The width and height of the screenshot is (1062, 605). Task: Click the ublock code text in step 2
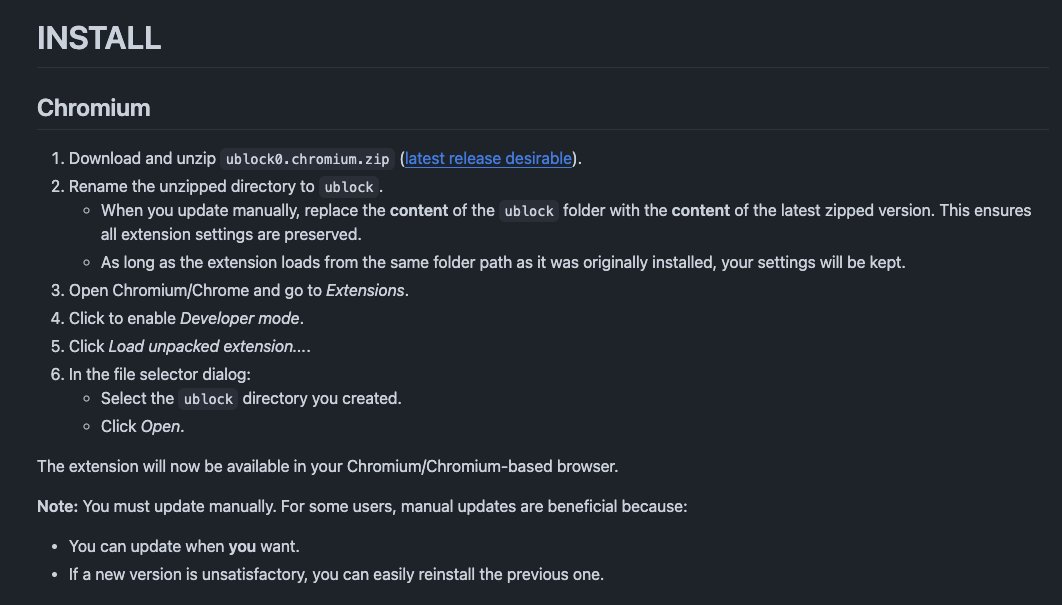pos(349,187)
